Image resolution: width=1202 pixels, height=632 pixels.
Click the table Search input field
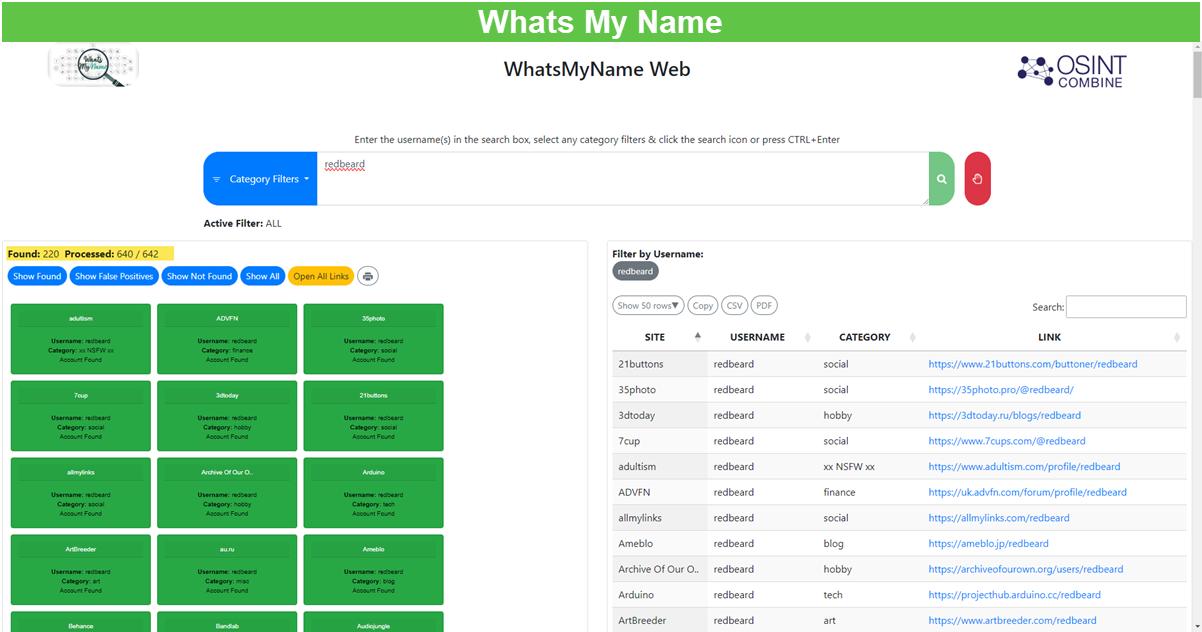(x=1126, y=307)
